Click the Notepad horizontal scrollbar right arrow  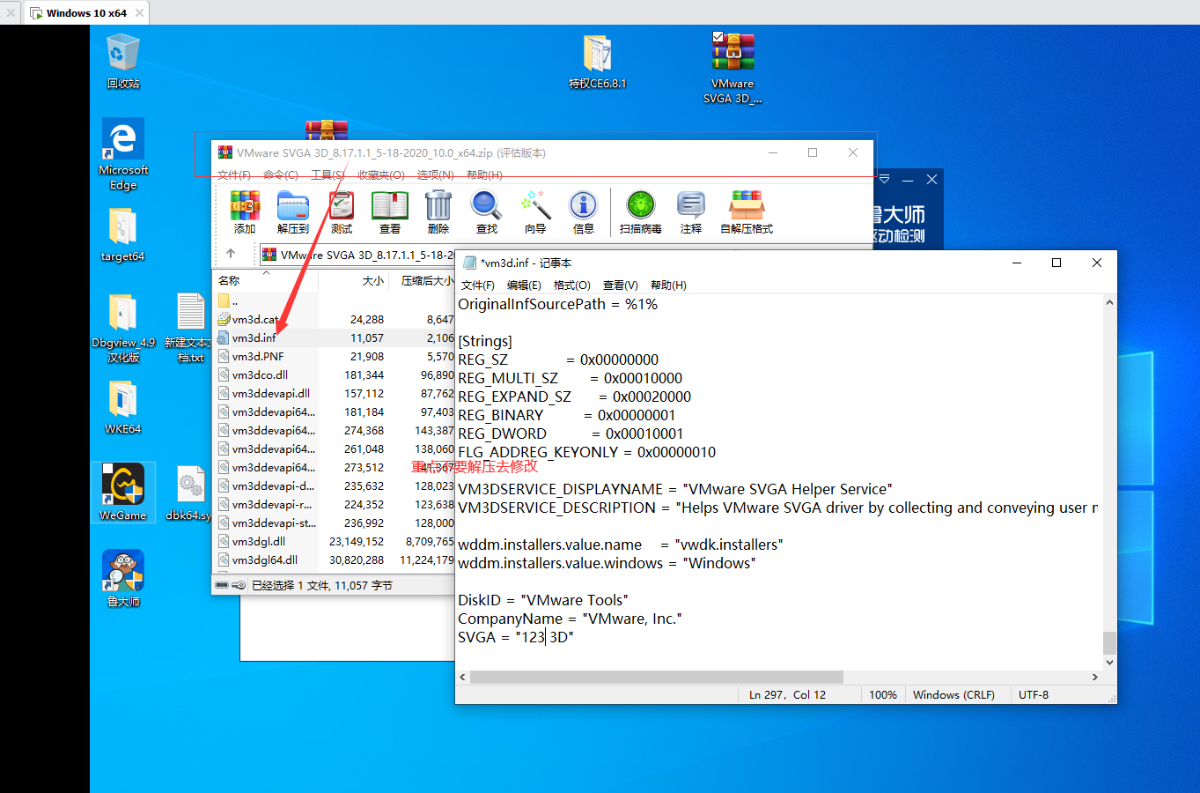1094,677
